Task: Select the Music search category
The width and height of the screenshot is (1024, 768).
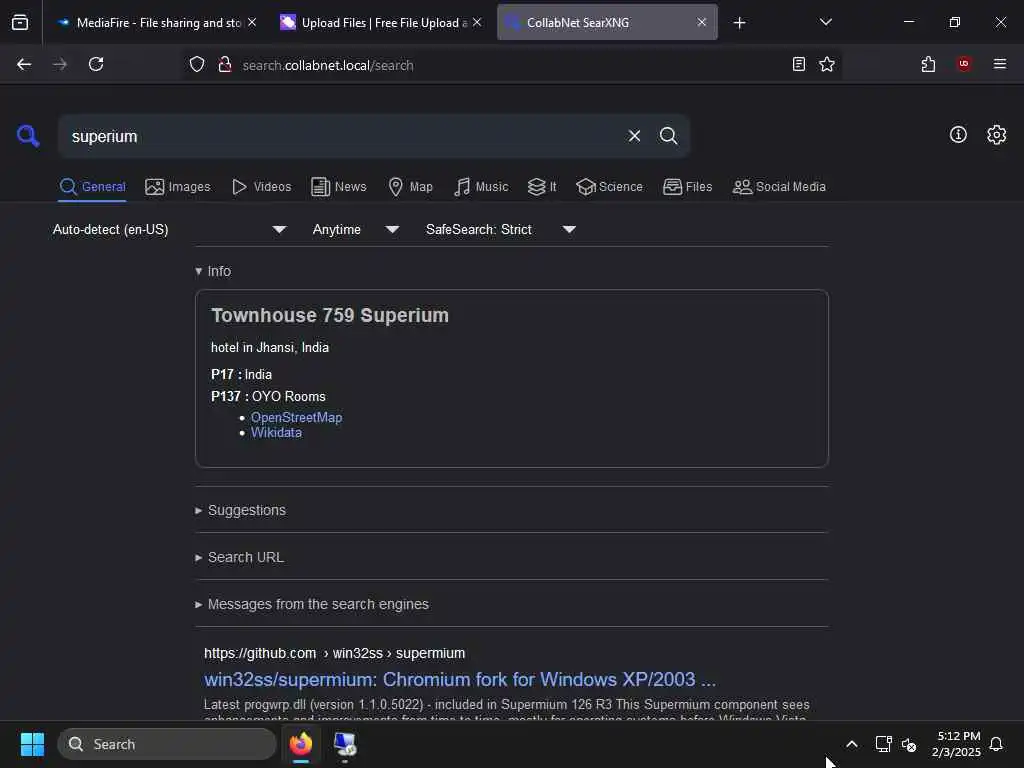Action: [x=481, y=187]
